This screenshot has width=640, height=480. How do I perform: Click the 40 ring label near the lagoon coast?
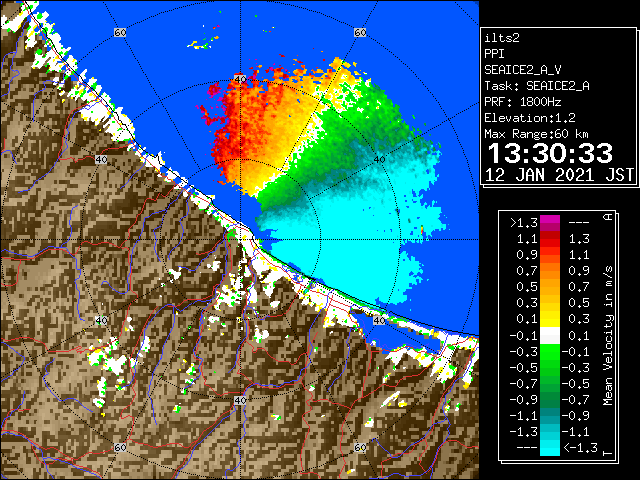click(x=380, y=320)
